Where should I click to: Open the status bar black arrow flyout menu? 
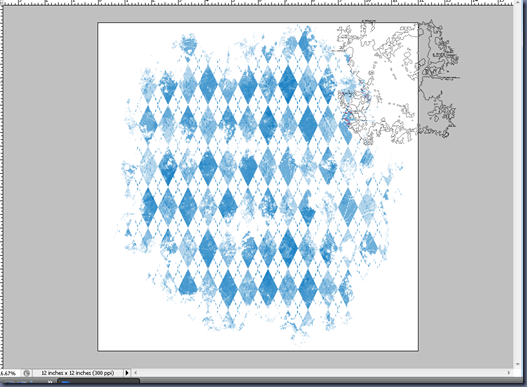[127, 373]
